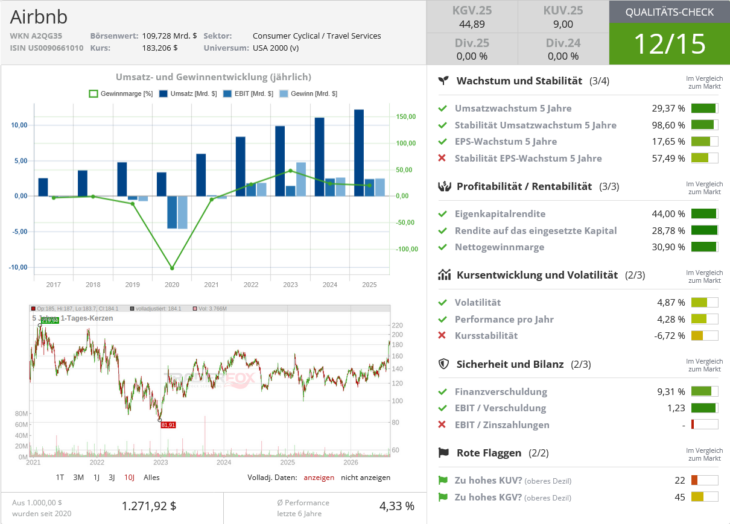Viewport: 730px width, 524px height.
Task: Click the 12/15 quality score box
Action: tap(669, 44)
